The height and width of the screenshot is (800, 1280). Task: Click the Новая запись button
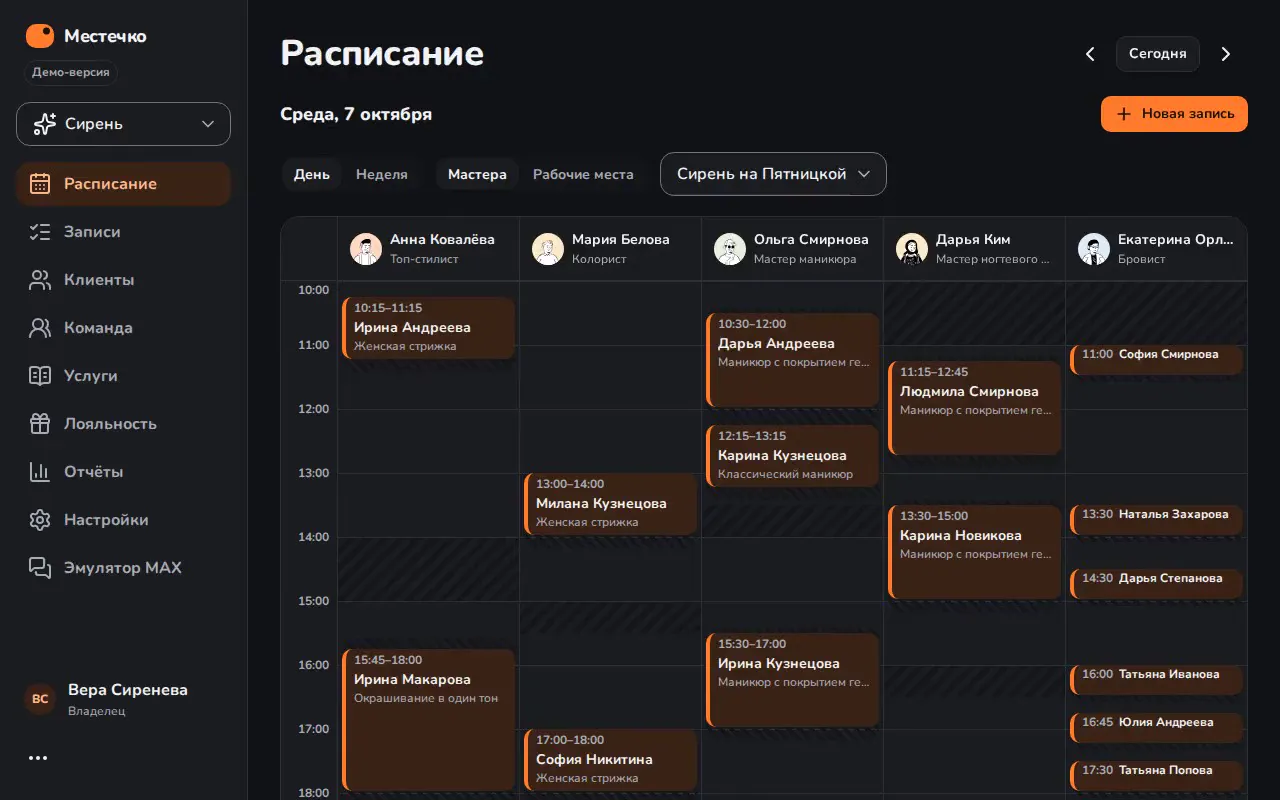click(x=1174, y=114)
